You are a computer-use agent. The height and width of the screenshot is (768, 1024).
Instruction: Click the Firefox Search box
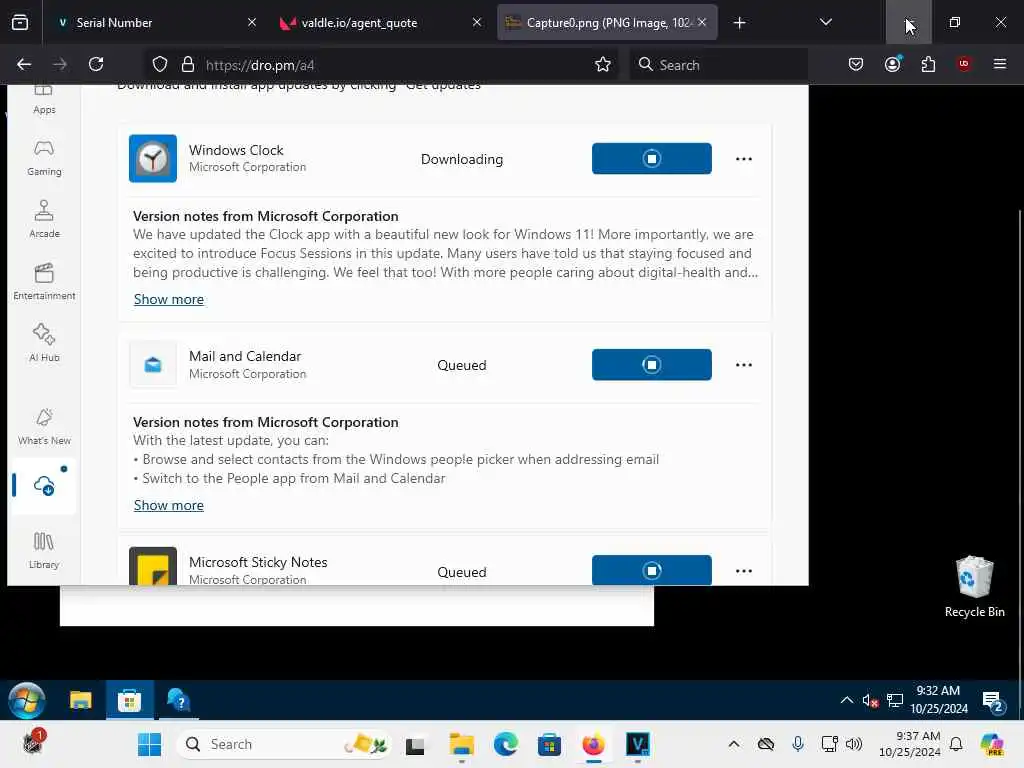point(718,65)
